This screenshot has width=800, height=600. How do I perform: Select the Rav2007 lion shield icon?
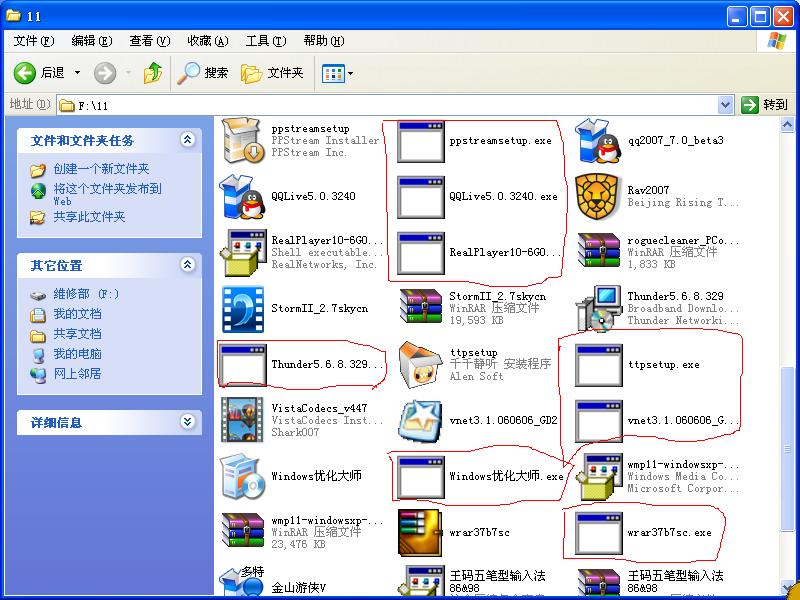click(598, 196)
